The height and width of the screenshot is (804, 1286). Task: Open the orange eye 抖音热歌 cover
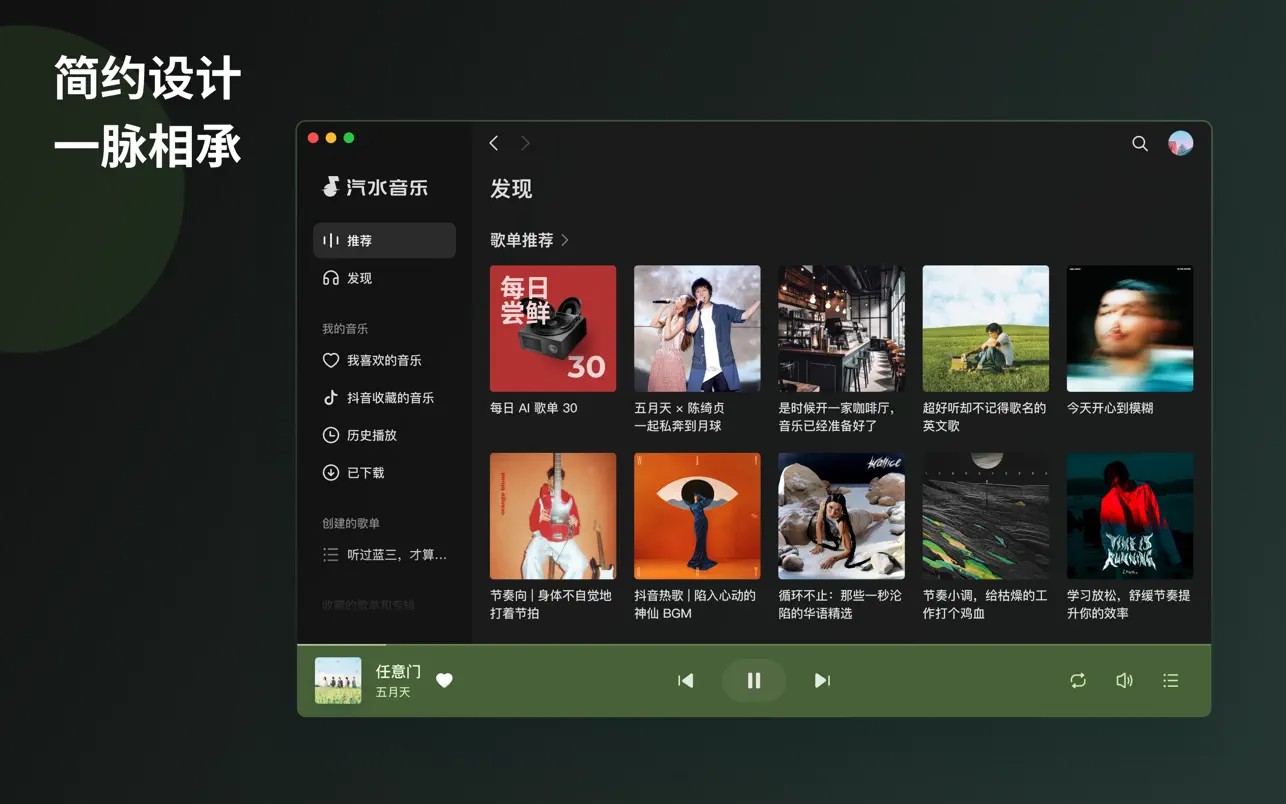[x=697, y=516]
